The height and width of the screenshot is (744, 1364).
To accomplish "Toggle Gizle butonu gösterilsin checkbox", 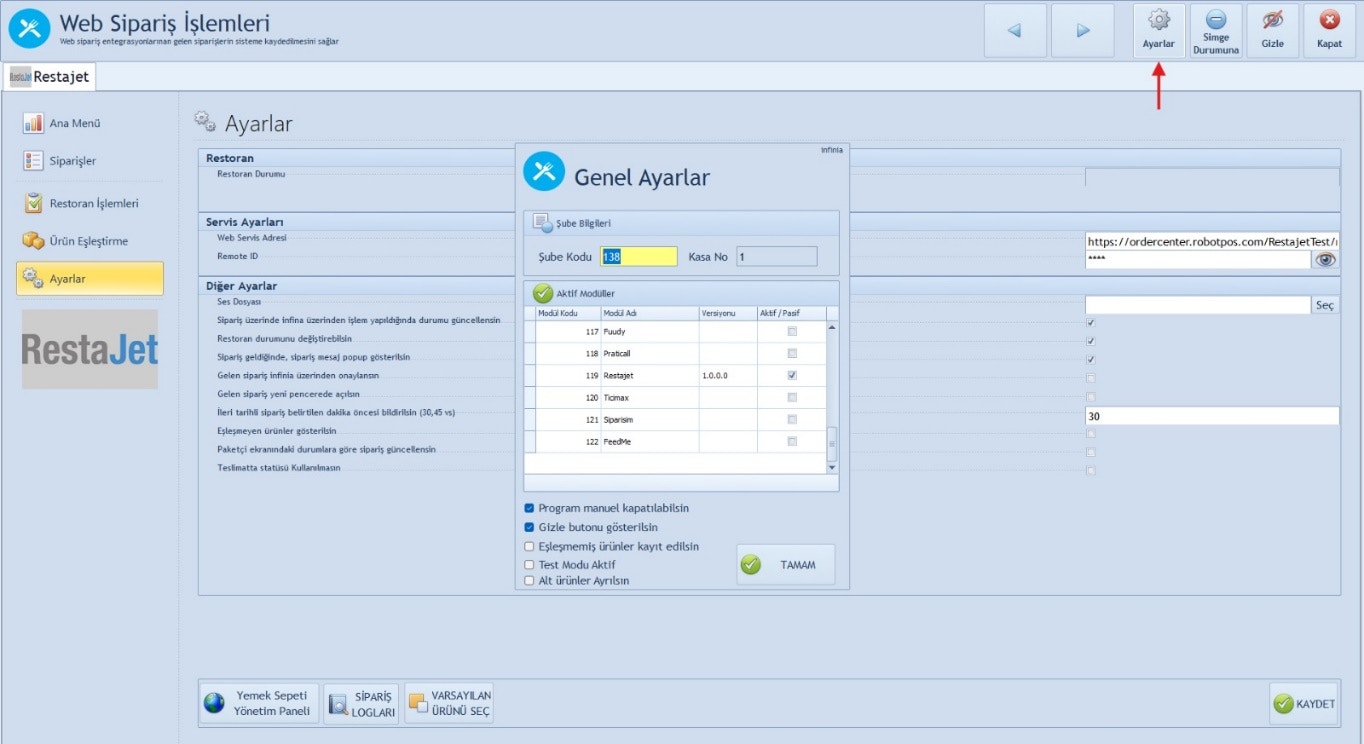I will pyautogui.click(x=529, y=527).
